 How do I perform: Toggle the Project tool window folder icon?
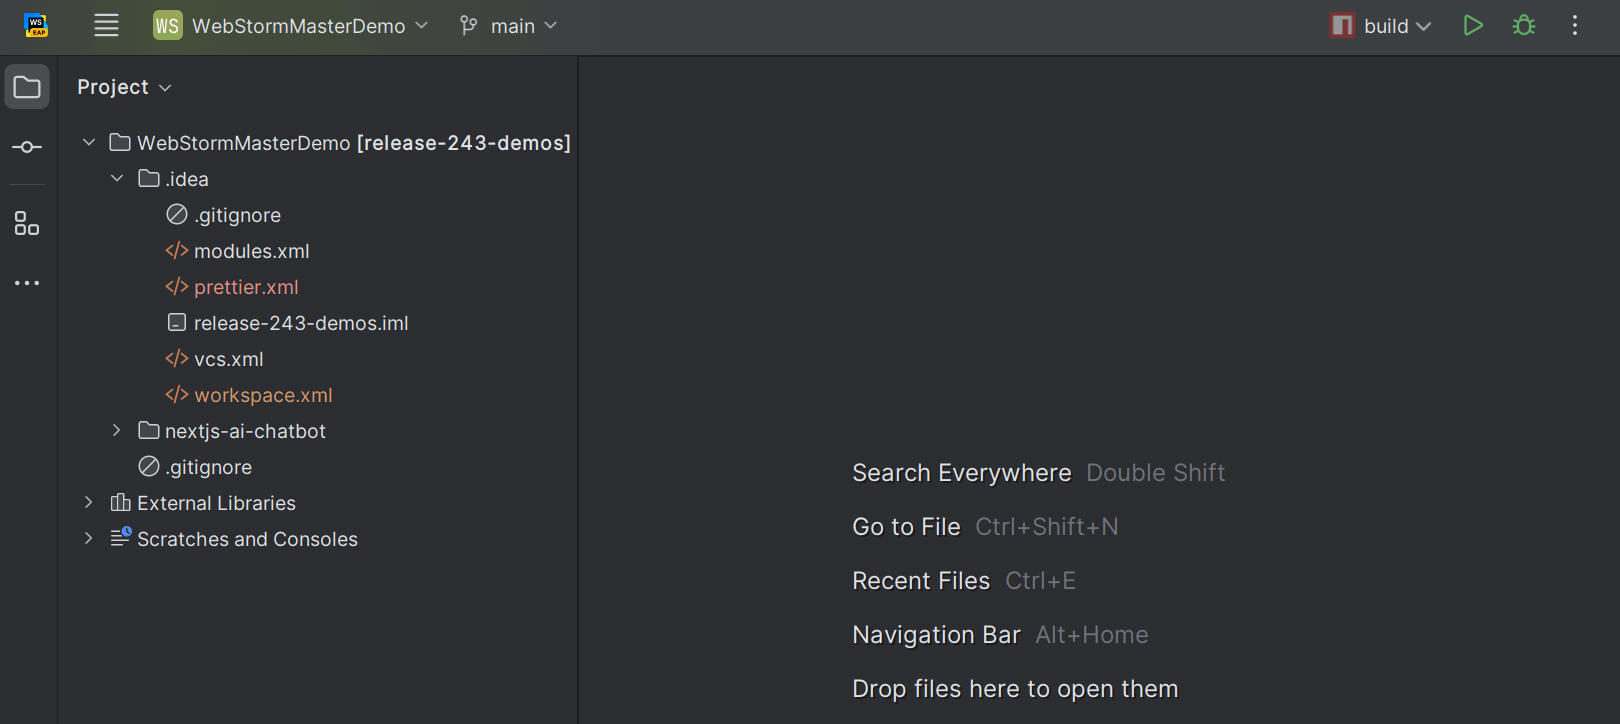27,88
